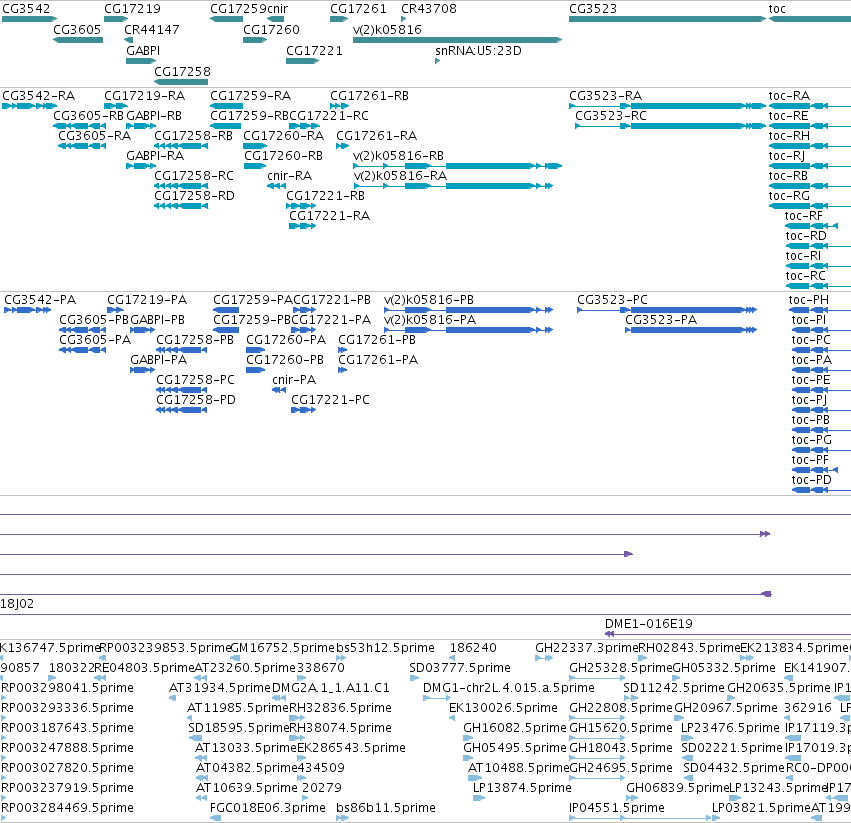Select cDNA SD03777.5prime

(460, 668)
